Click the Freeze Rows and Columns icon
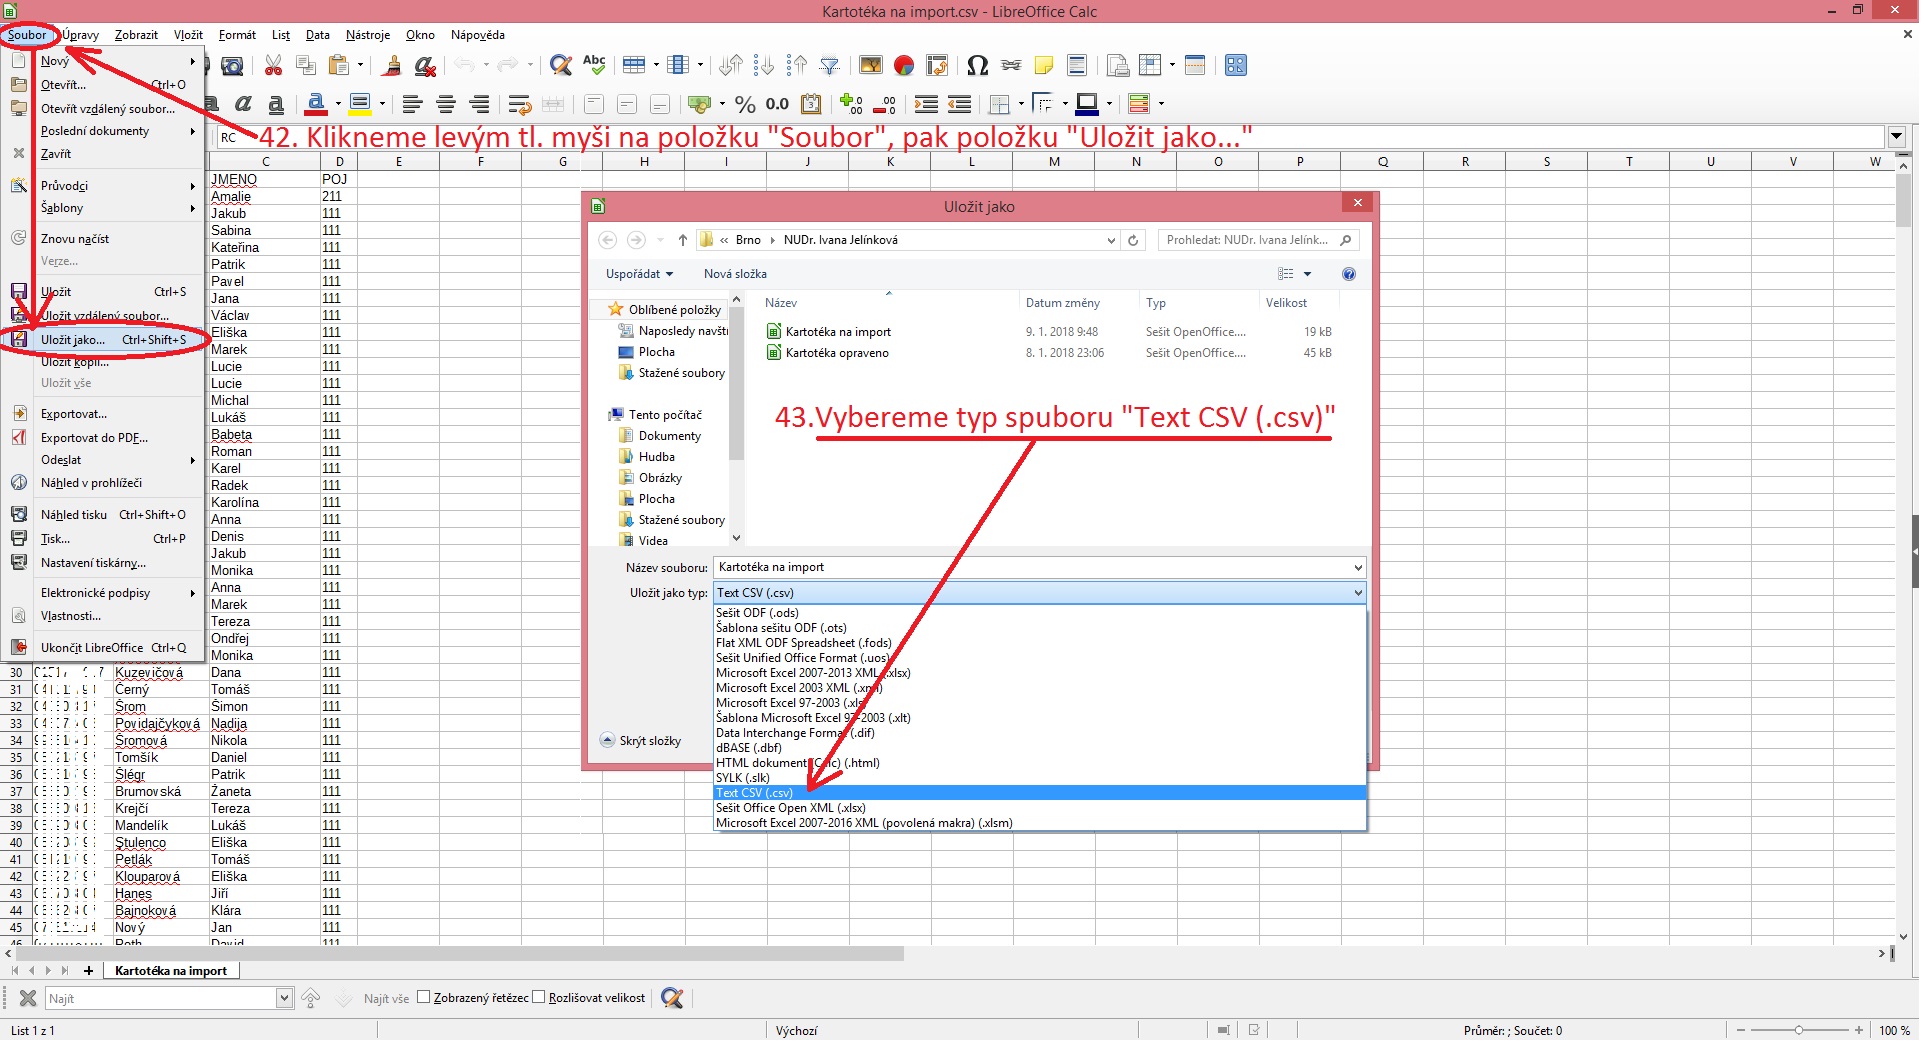Screen dimensions: 1922x1042 (x=1151, y=66)
